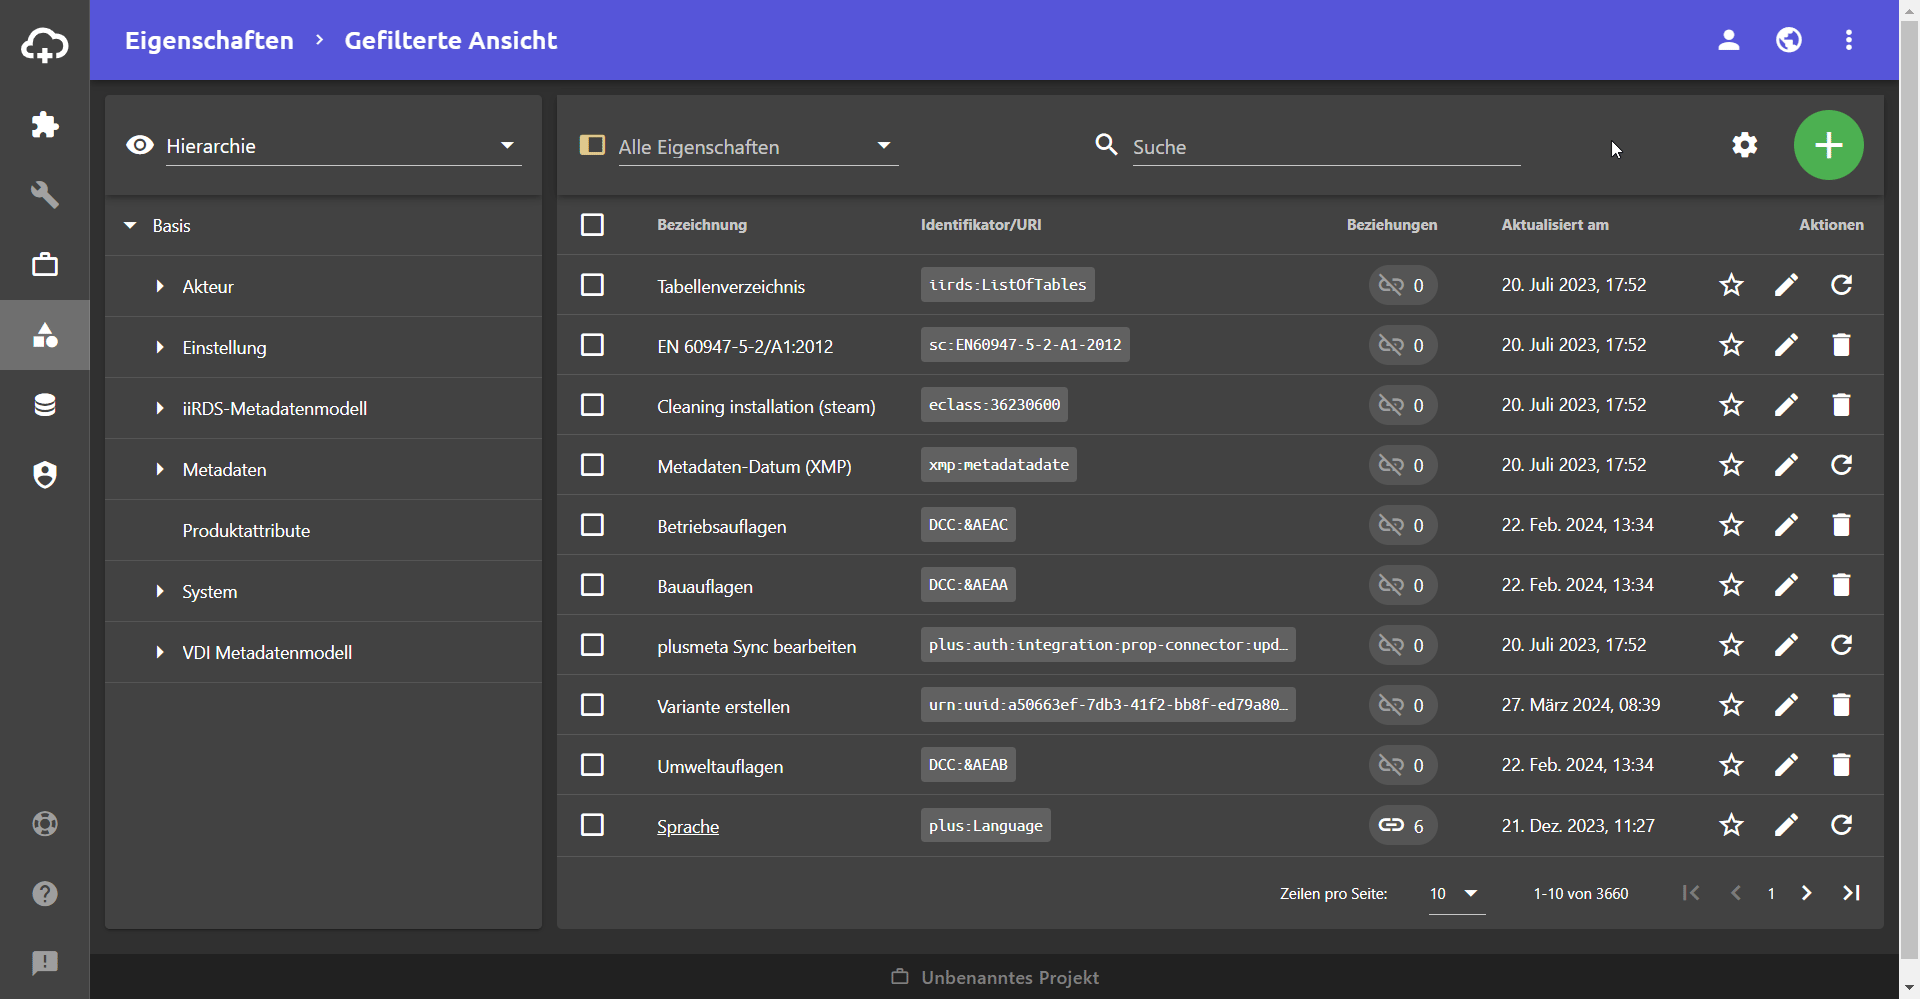This screenshot has width=1920, height=999.
Task: Check the Bauauflagen row checkbox
Action: point(592,585)
